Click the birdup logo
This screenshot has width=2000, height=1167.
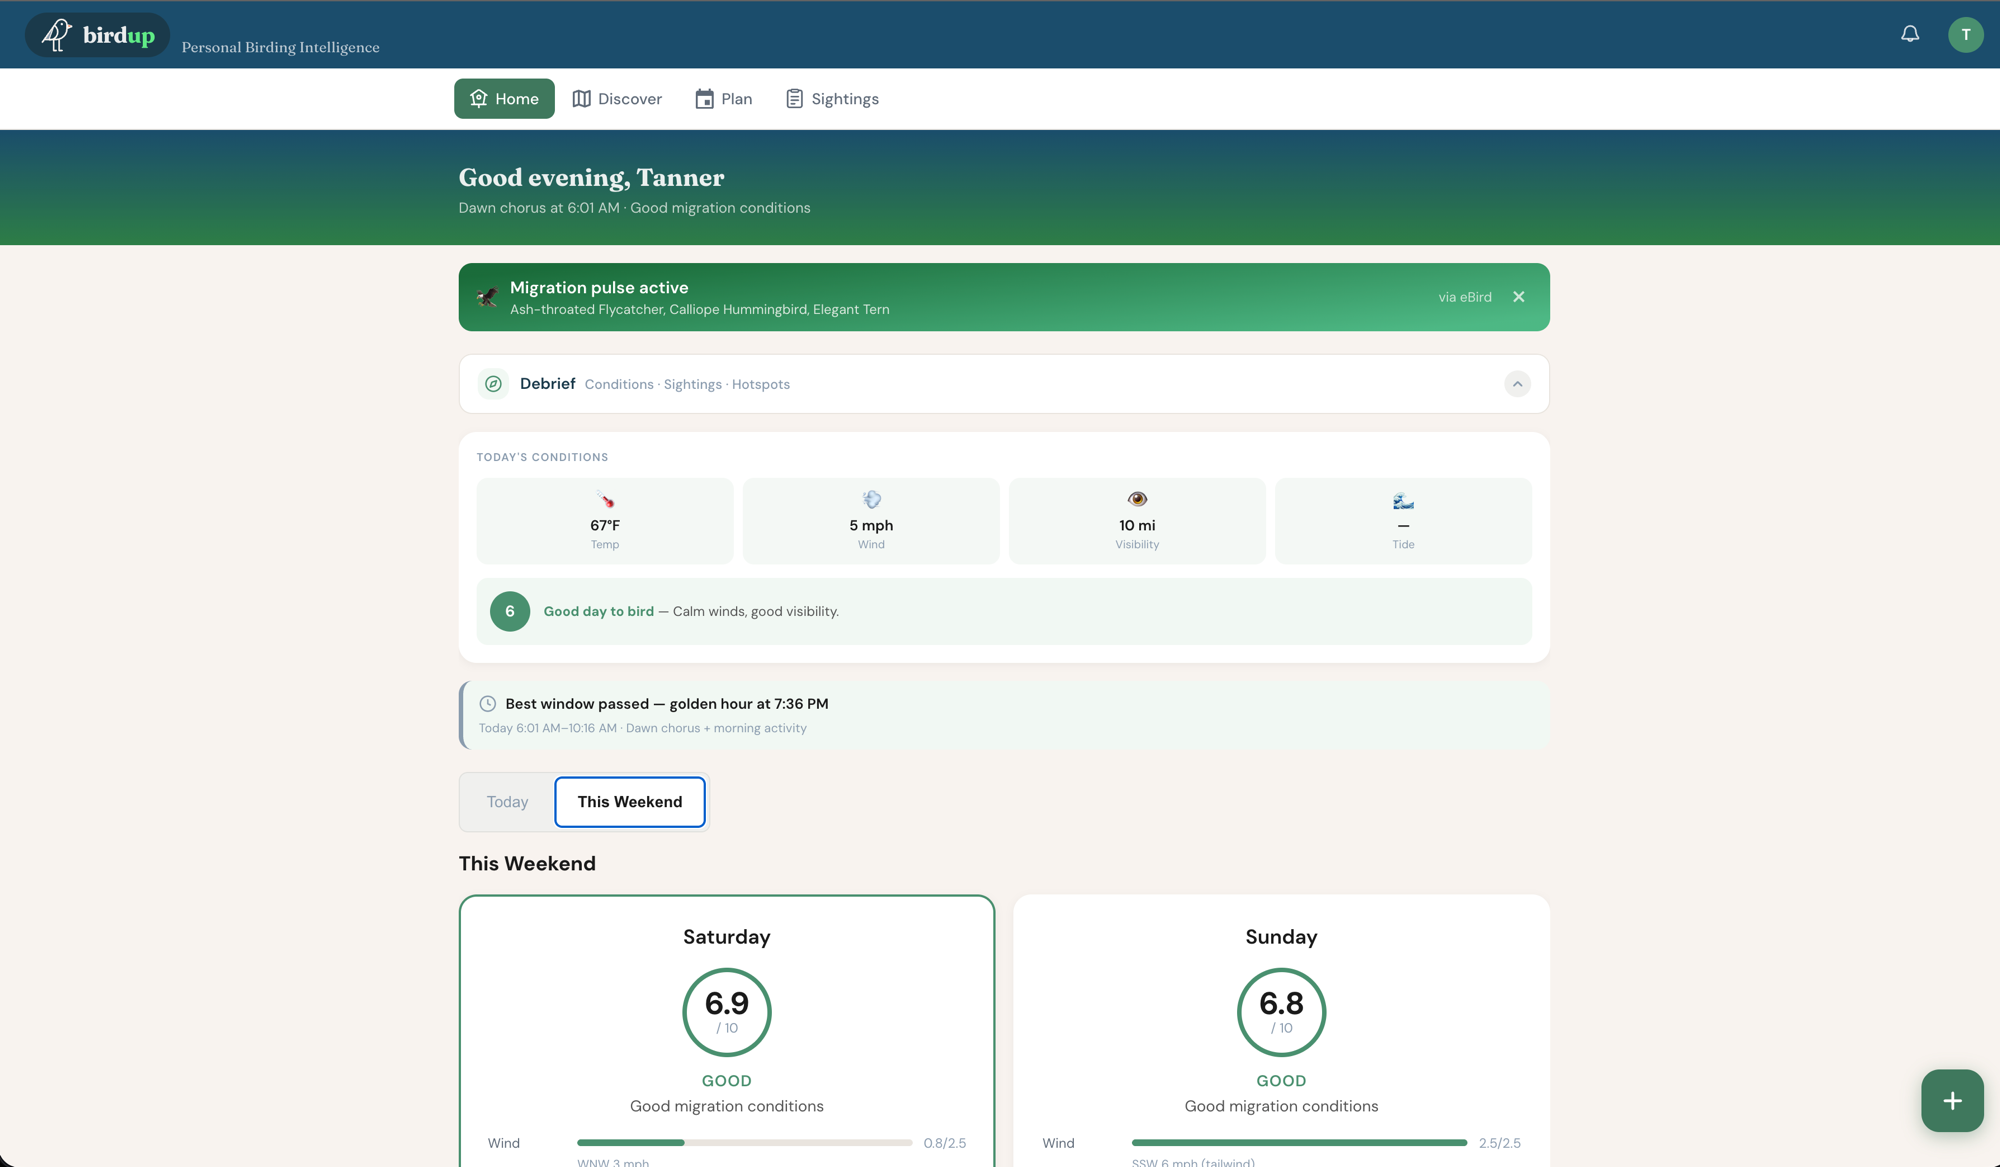[x=97, y=34]
